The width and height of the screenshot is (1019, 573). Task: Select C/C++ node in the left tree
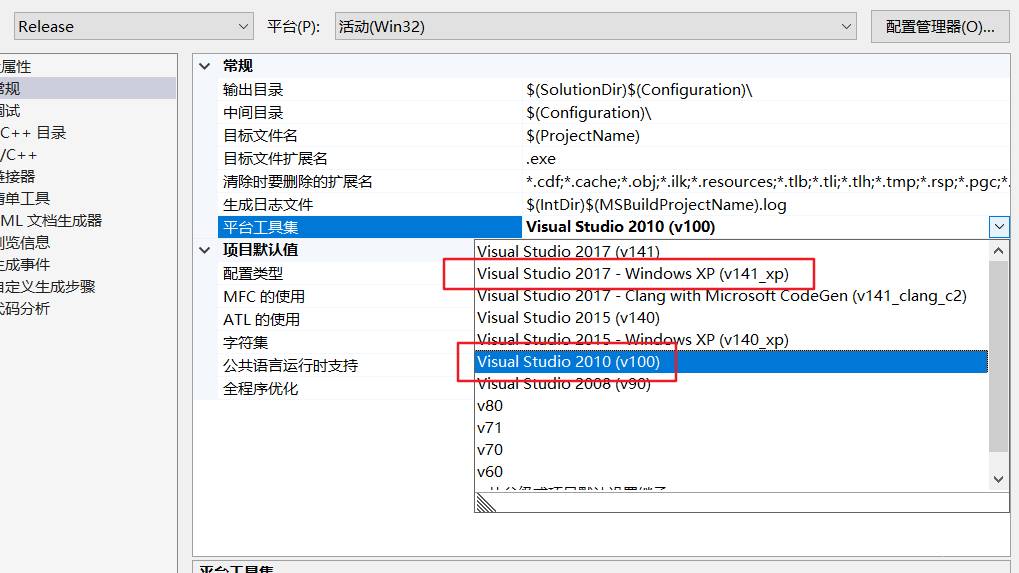click(19, 155)
